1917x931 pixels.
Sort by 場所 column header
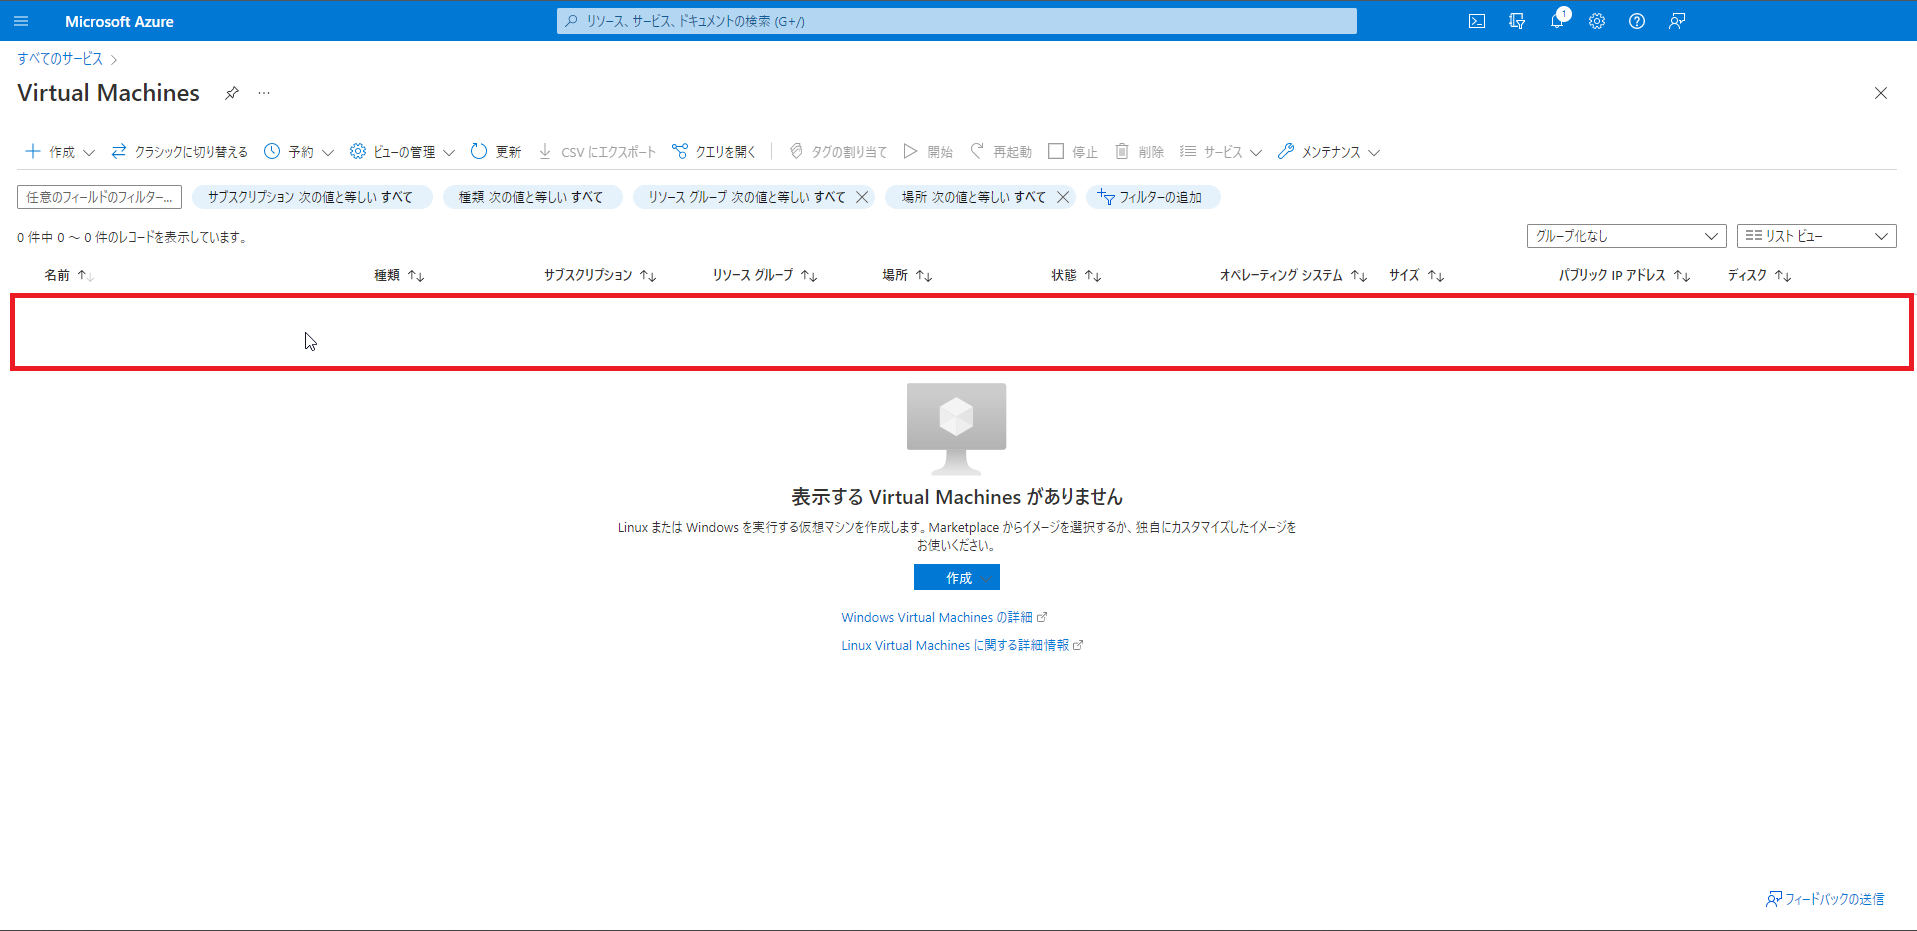click(x=907, y=275)
